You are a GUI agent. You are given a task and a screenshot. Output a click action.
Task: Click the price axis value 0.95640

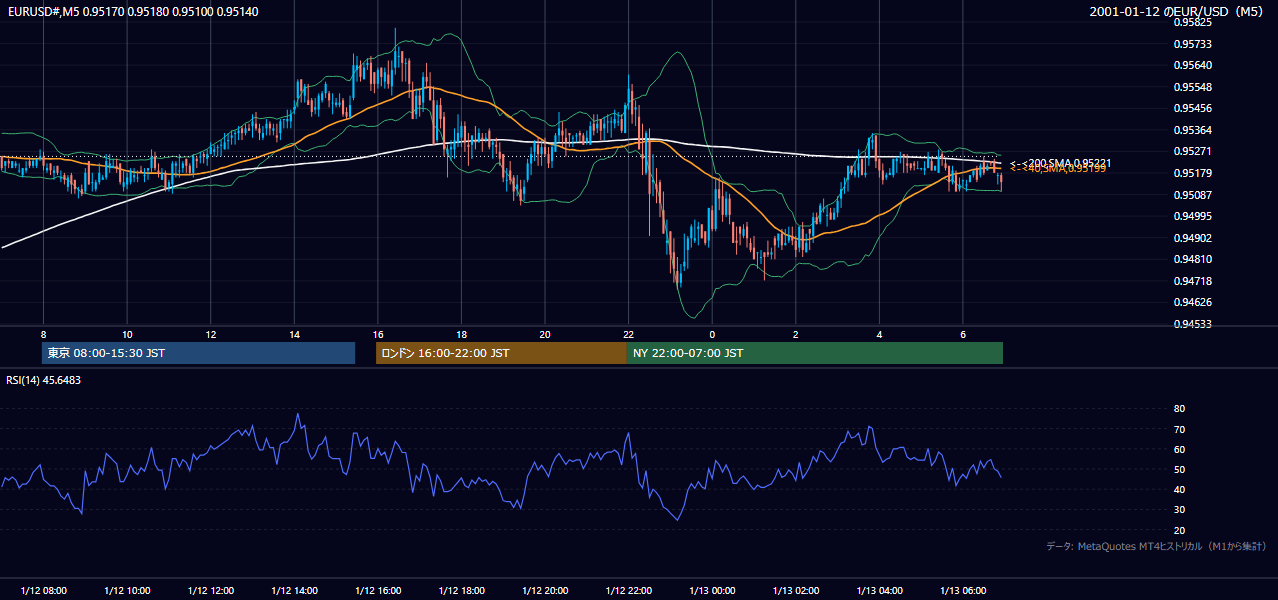coord(1192,66)
